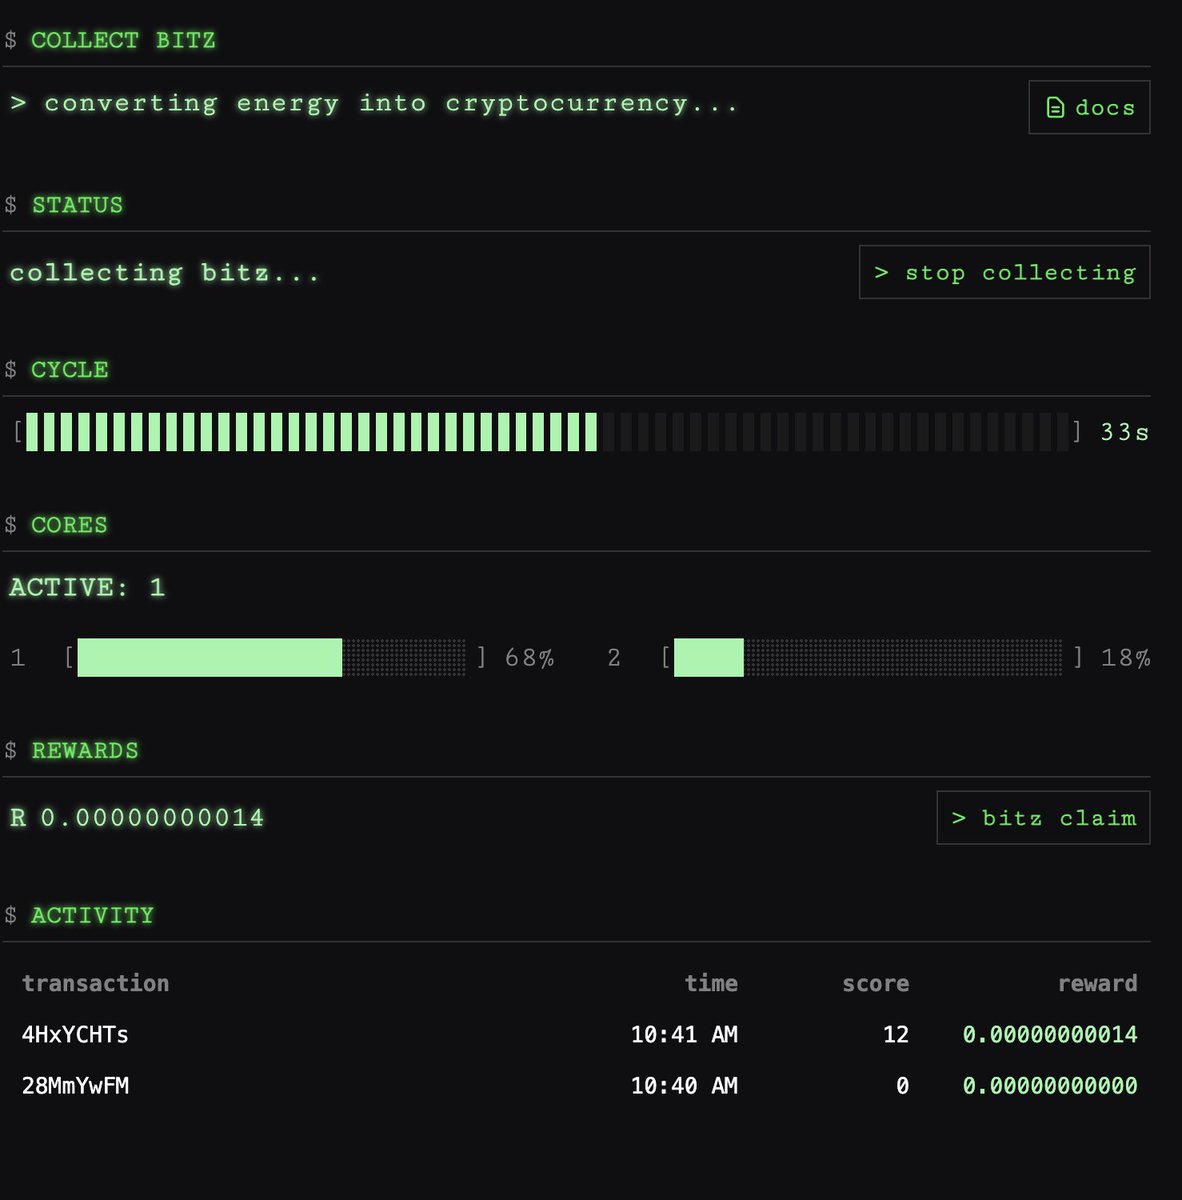Open the docs page

(1089, 107)
